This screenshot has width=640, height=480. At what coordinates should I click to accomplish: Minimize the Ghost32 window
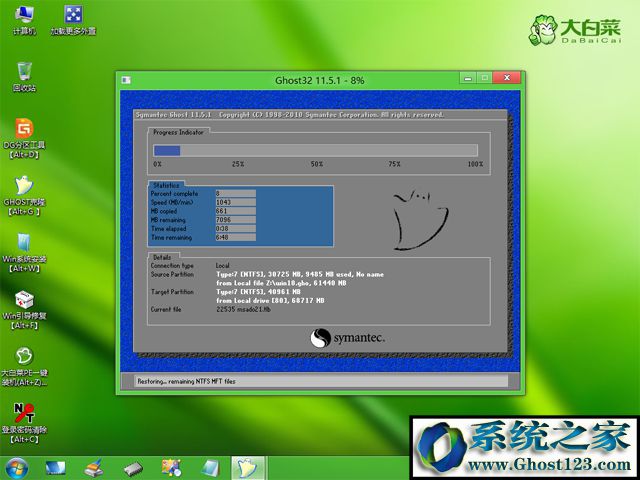[468, 78]
